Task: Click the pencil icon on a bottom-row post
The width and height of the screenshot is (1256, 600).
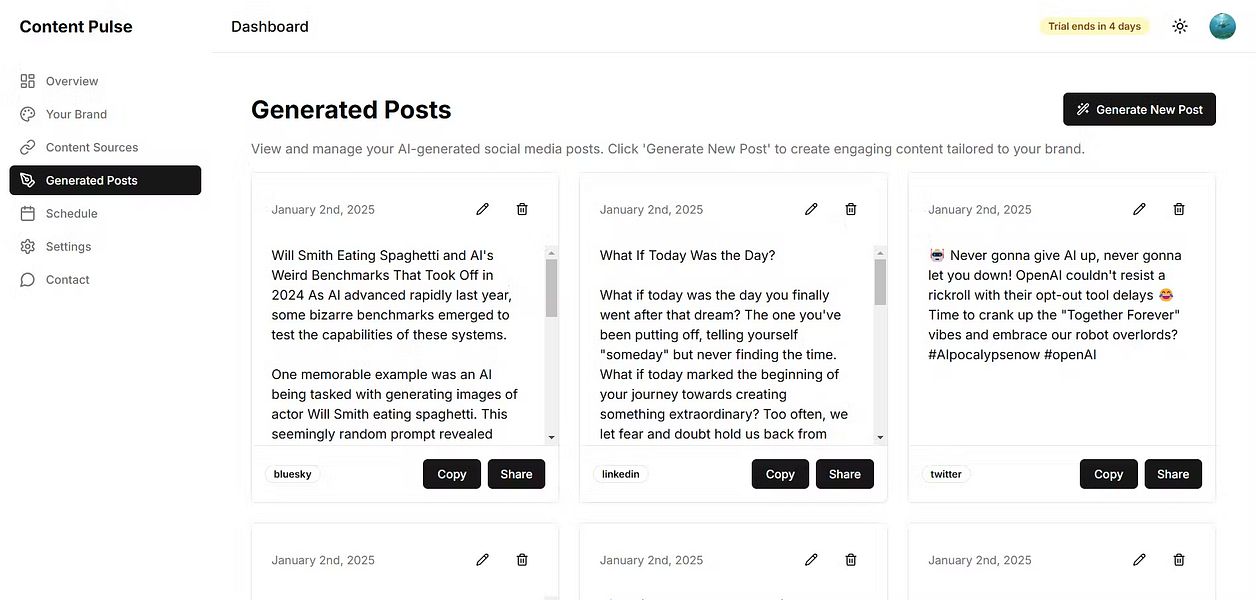Action: (x=482, y=560)
